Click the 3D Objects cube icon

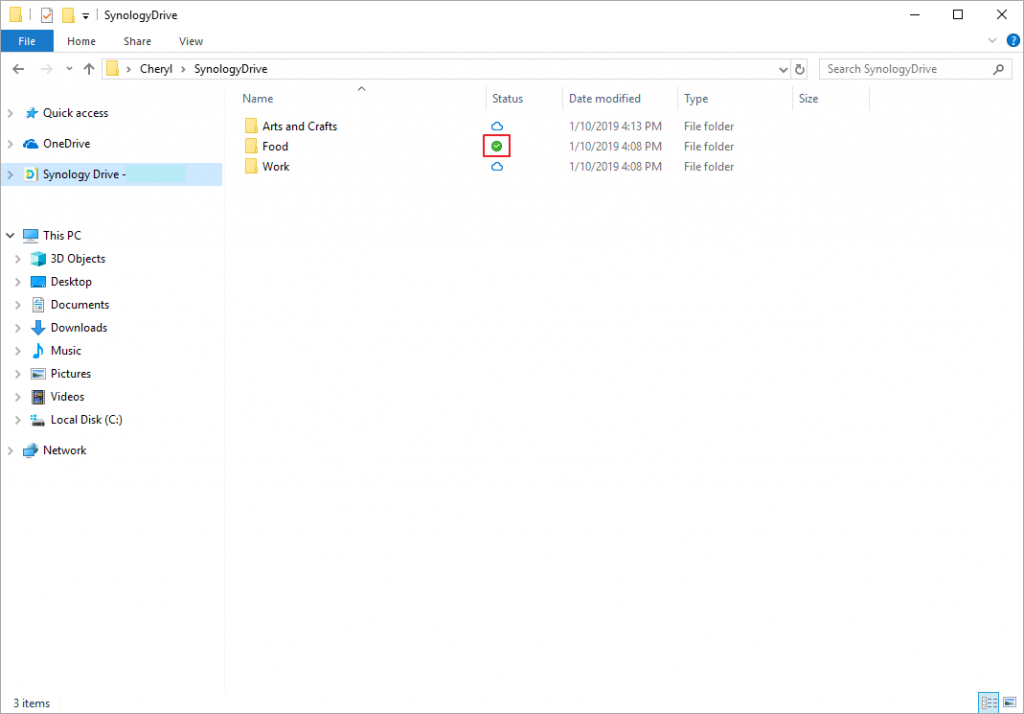39,259
